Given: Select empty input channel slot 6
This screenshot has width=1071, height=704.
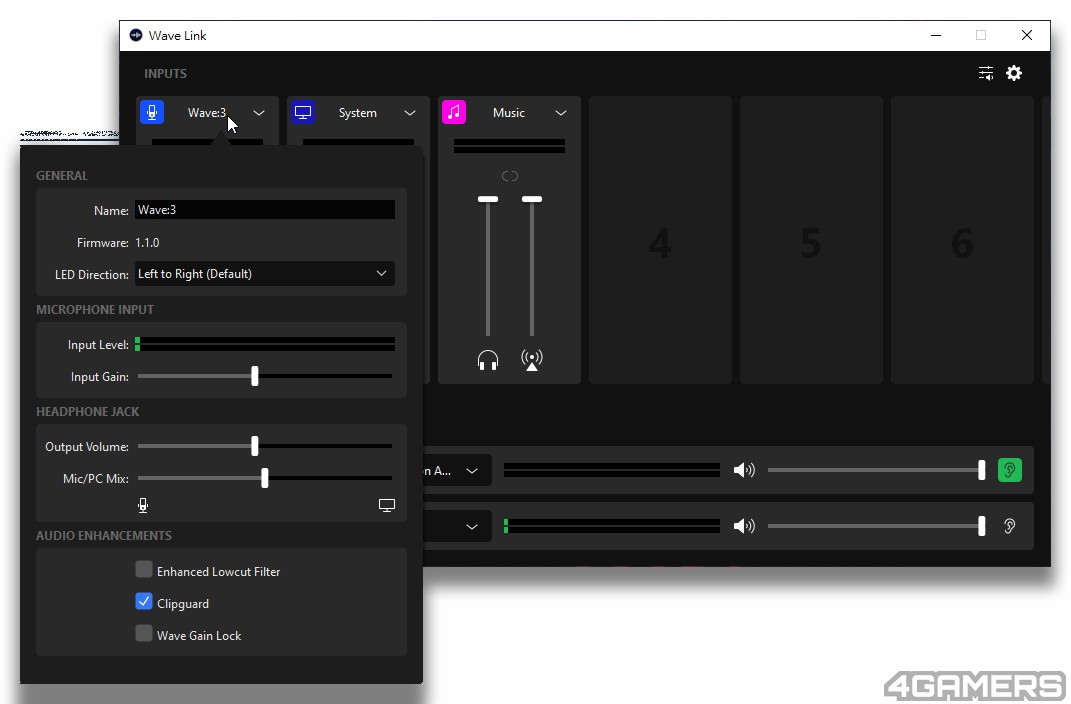Looking at the screenshot, I should [962, 240].
